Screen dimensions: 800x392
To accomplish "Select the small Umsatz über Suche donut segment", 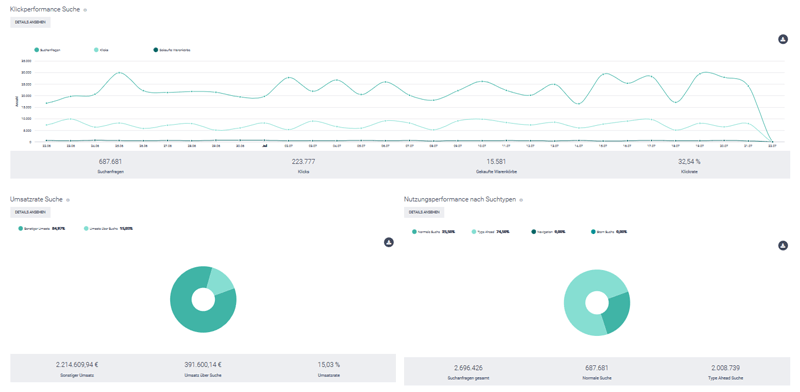I will 221,282.
